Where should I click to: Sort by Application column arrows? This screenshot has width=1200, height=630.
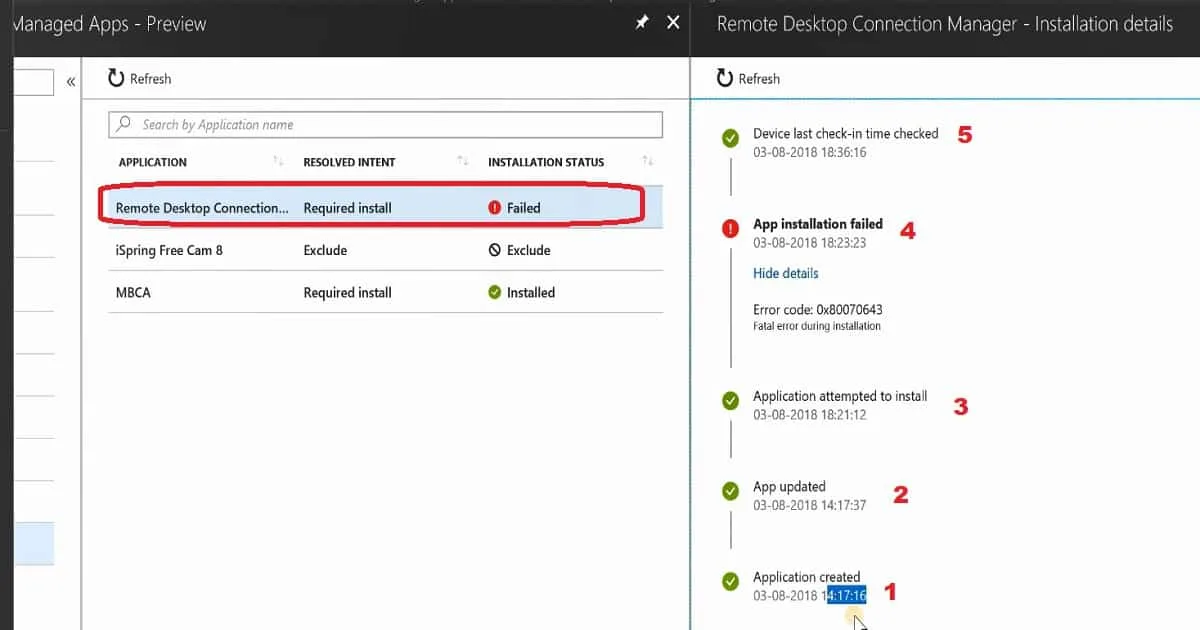[x=278, y=162]
